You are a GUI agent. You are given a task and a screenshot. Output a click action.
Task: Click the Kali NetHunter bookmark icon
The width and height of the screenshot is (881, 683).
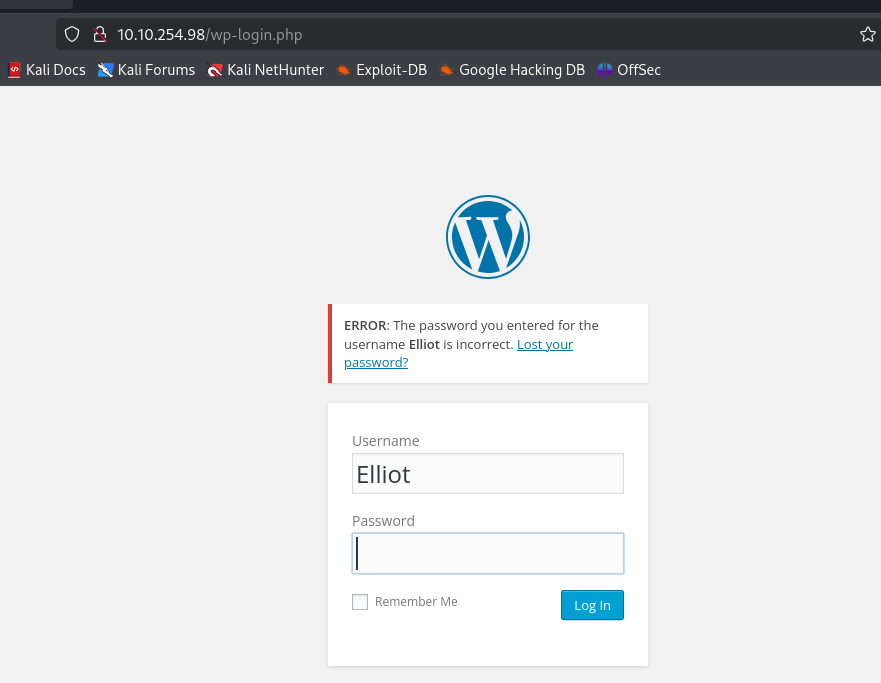coord(214,70)
